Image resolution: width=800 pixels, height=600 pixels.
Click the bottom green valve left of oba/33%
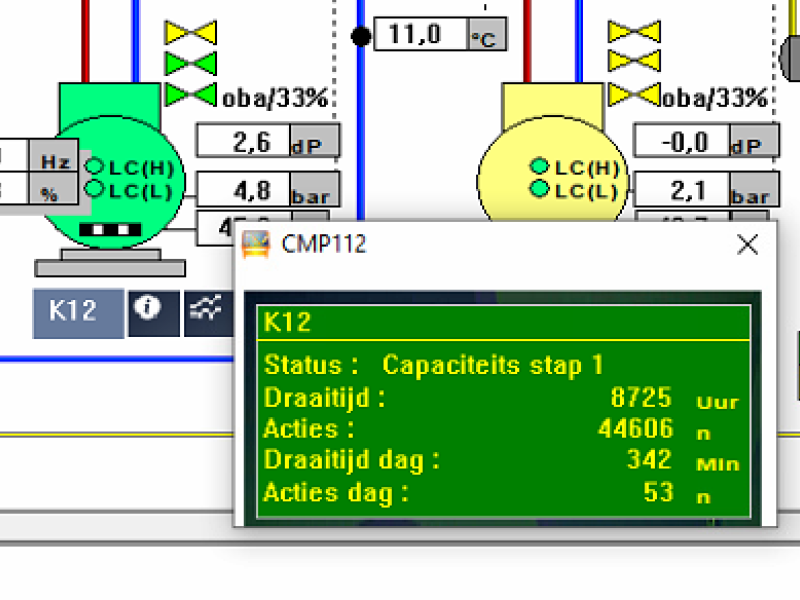click(190, 94)
